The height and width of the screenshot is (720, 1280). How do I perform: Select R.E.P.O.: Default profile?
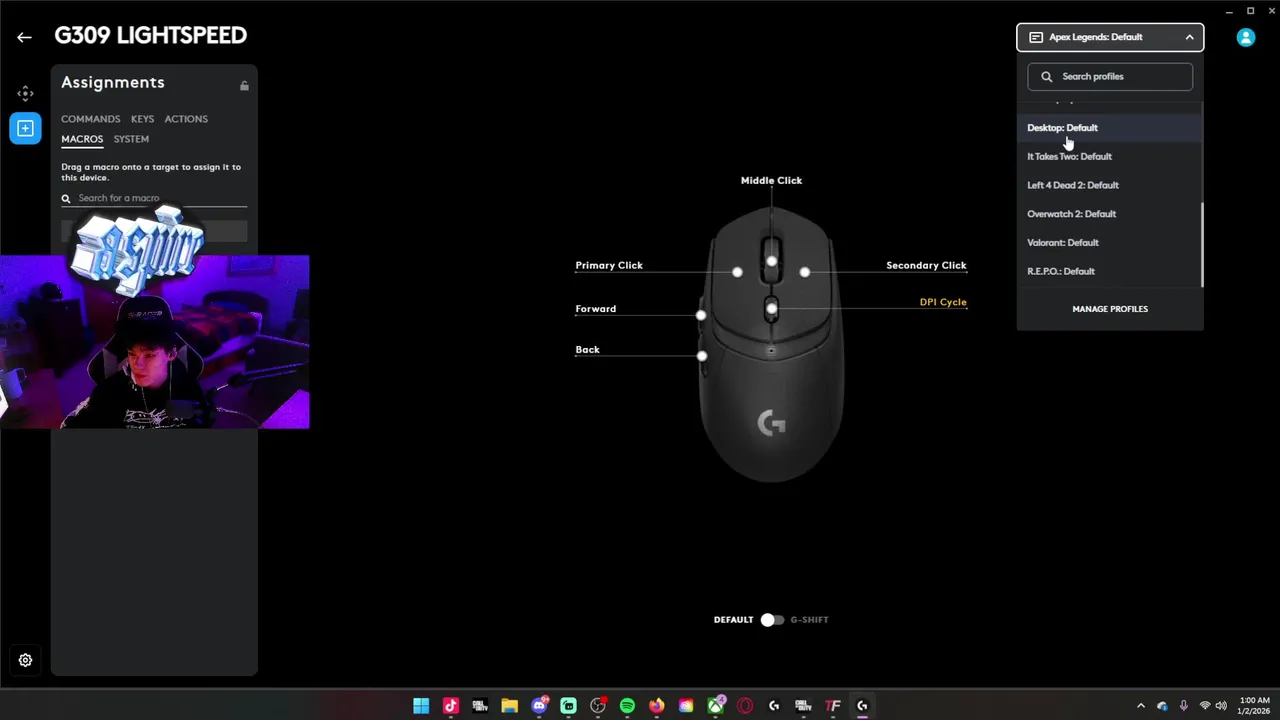point(1109,271)
